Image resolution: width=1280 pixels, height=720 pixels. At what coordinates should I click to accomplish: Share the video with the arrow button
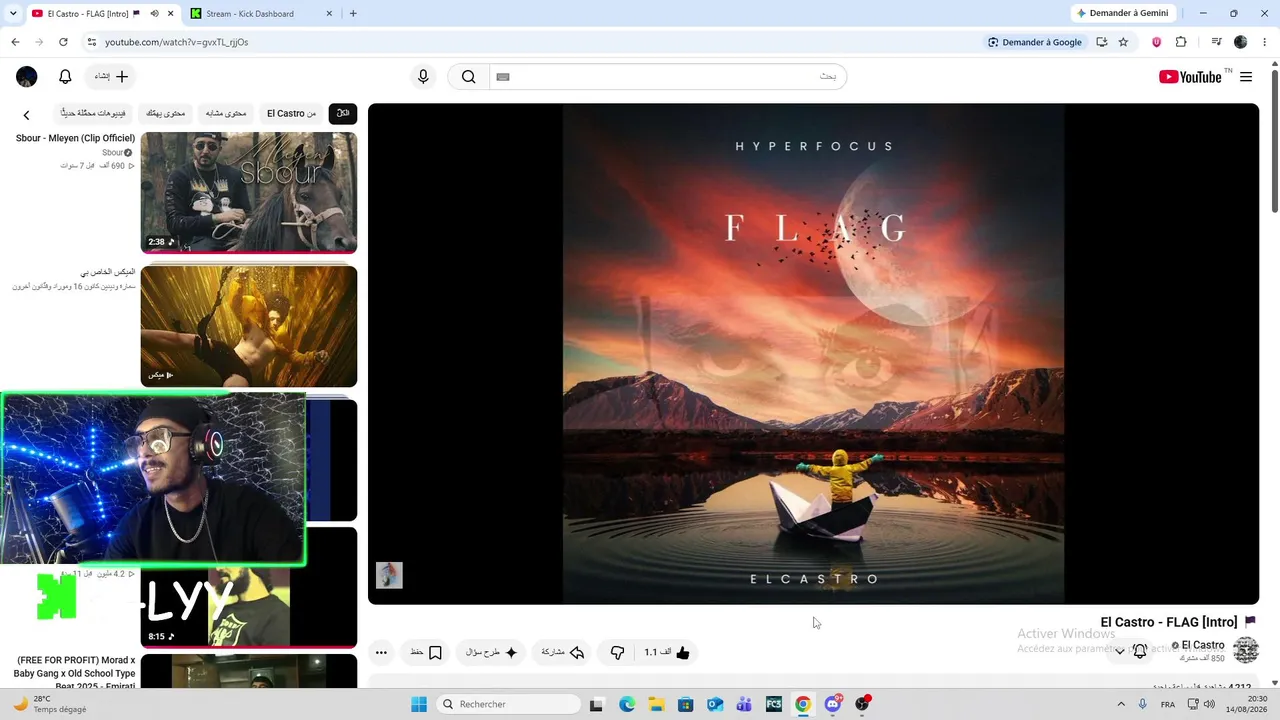point(562,653)
